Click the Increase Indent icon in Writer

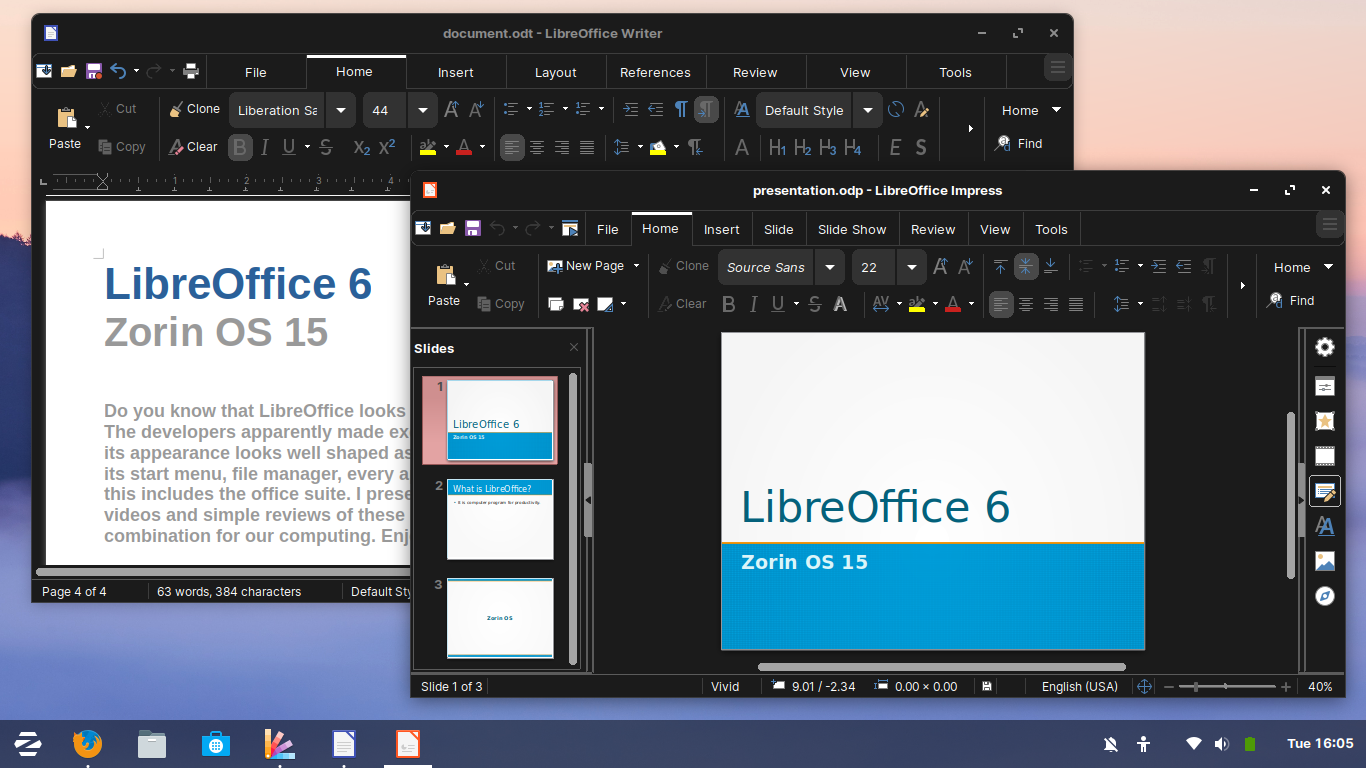click(631, 110)
